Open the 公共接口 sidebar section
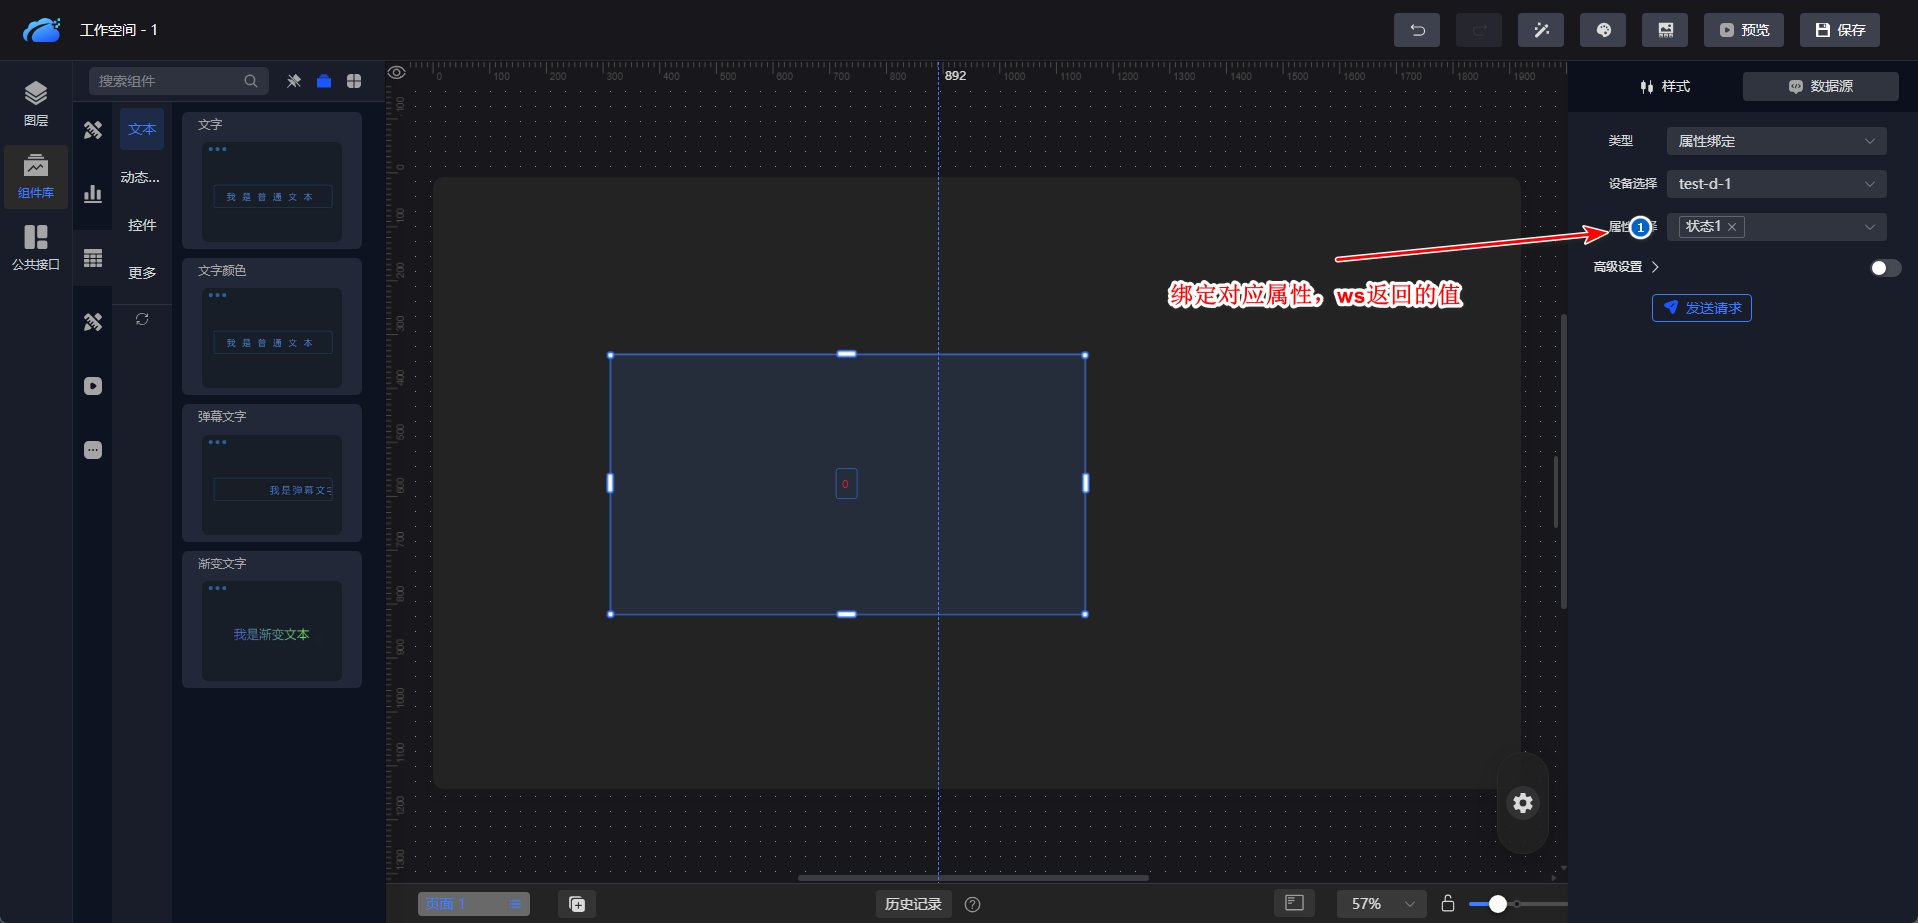 point(36,247)
